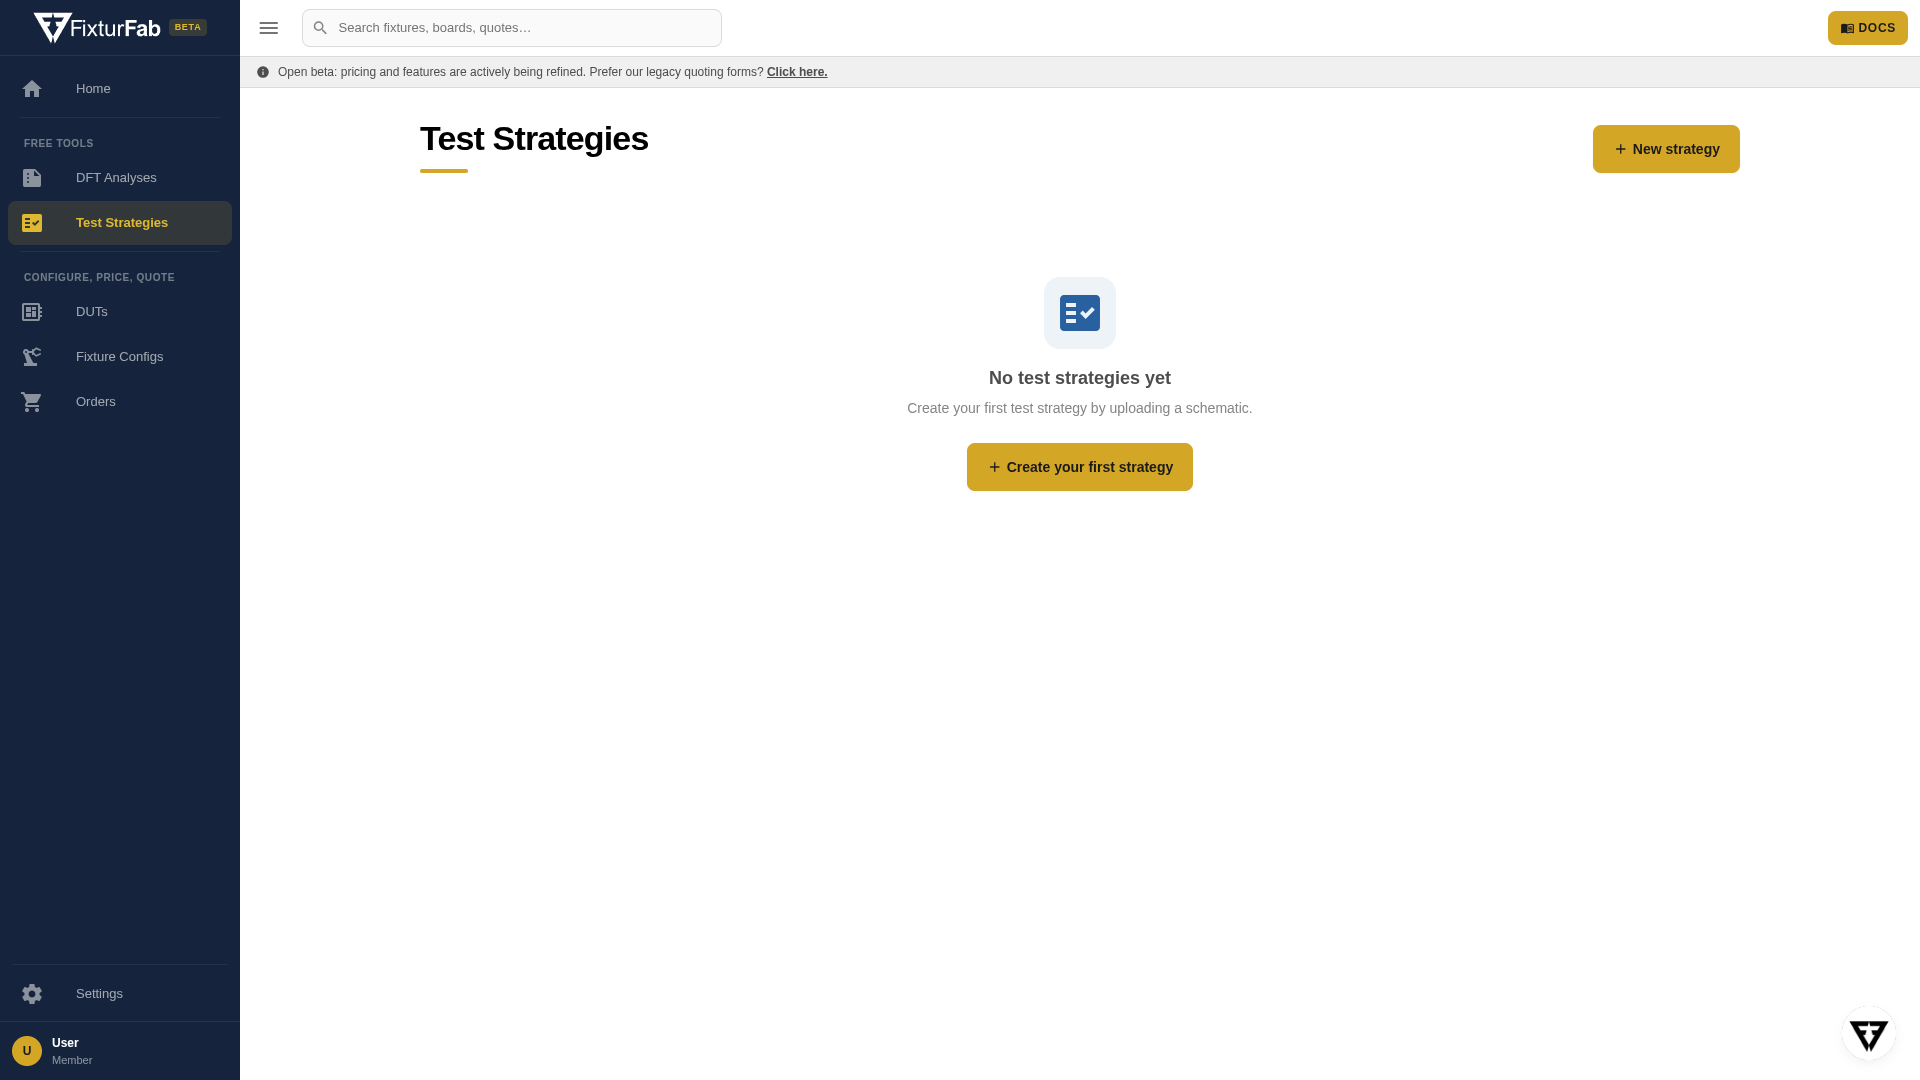Click the search magnifier icon
The width and height of the screenshot is (1920, 1080).
pos(320,28)
